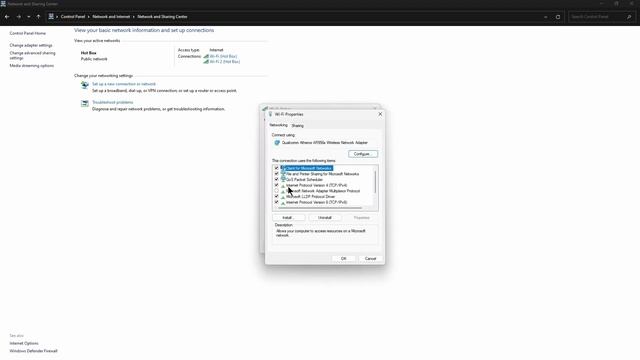Toggle the Microsoft LLDP Protocol Driver checkbox
The image size is (640, 360).
[276, 197]
